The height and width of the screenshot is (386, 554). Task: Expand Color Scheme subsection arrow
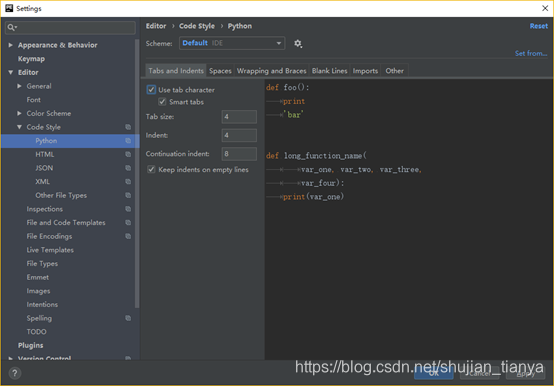pos(19,113)
